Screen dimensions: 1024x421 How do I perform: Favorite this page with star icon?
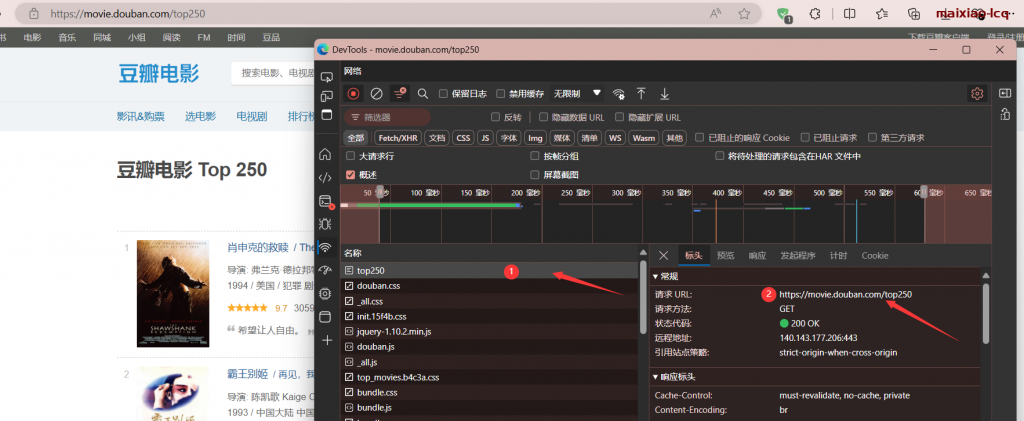pyautogui.click(x=744, y=14)
